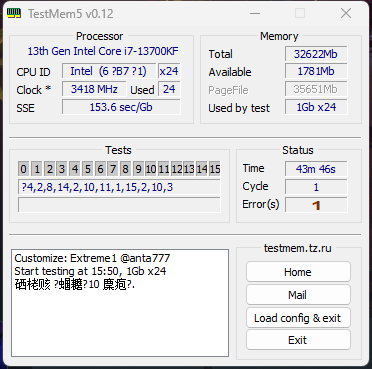Close the TestMem5 window

[x=346, y=13]
